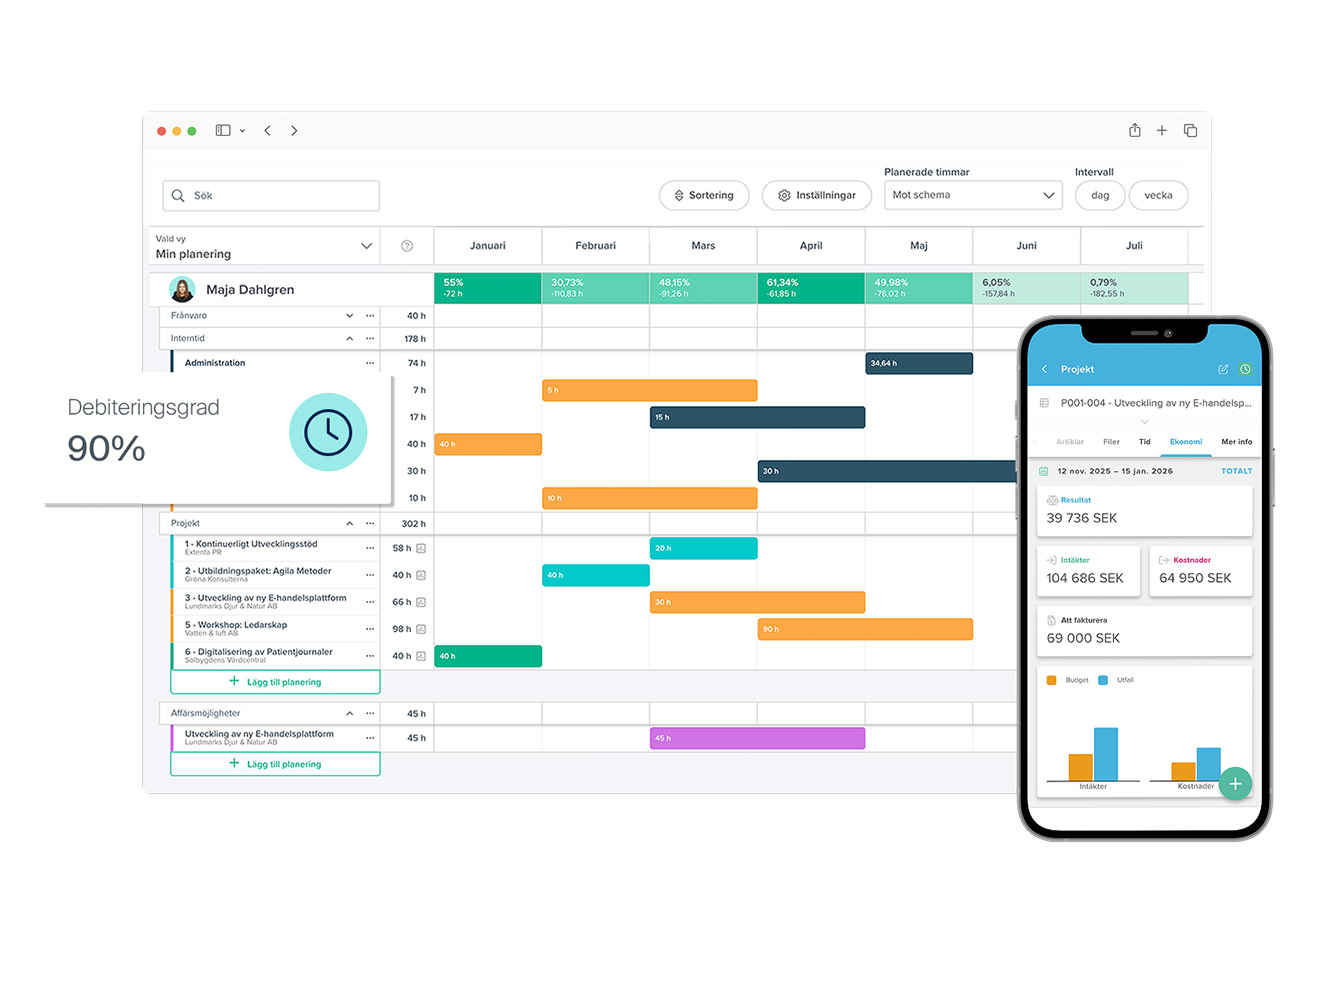This screenshot has height=1000, width=1334.
Task: Click the orange 90 h Workshop bar
Action: (x=865, y=629)
